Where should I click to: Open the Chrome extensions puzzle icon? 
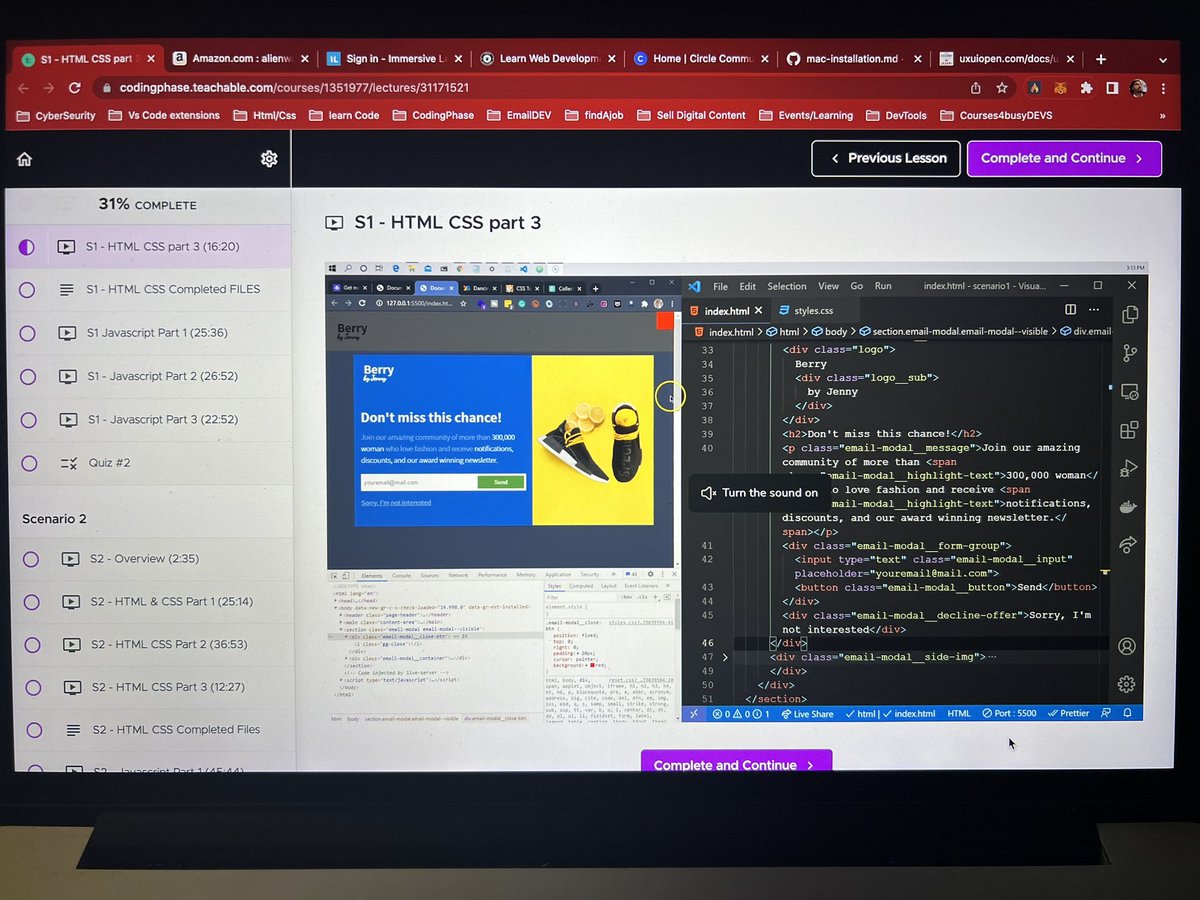pyautogui.click(x=1086, y=88)
